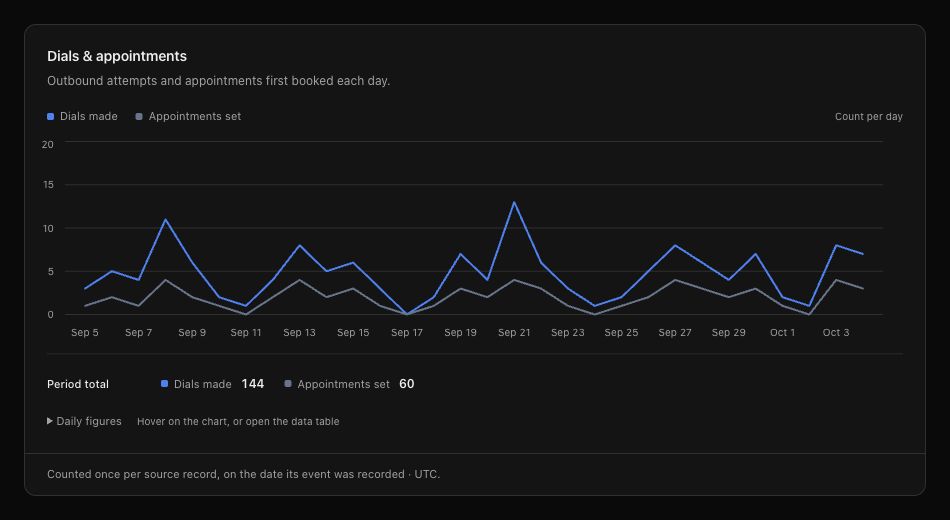
Task: Click the Sep 13 axis label
Action: (299, 332)
